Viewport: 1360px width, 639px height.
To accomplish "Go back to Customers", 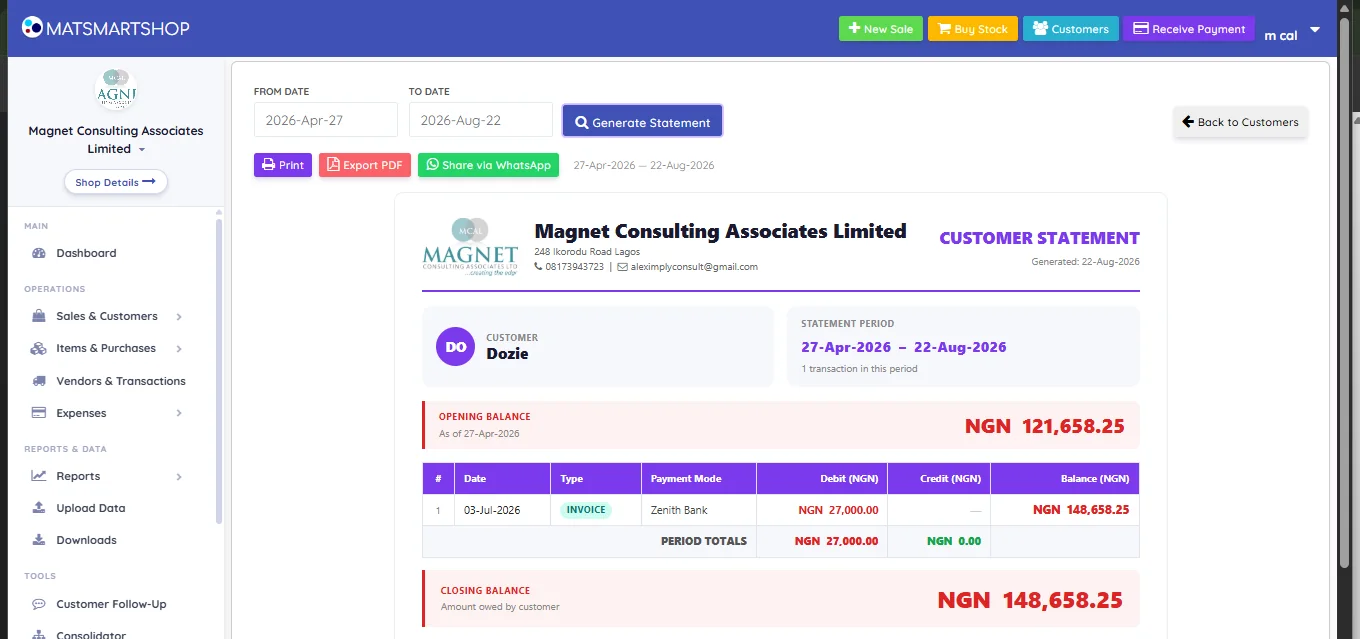I will click(1240, 122).
